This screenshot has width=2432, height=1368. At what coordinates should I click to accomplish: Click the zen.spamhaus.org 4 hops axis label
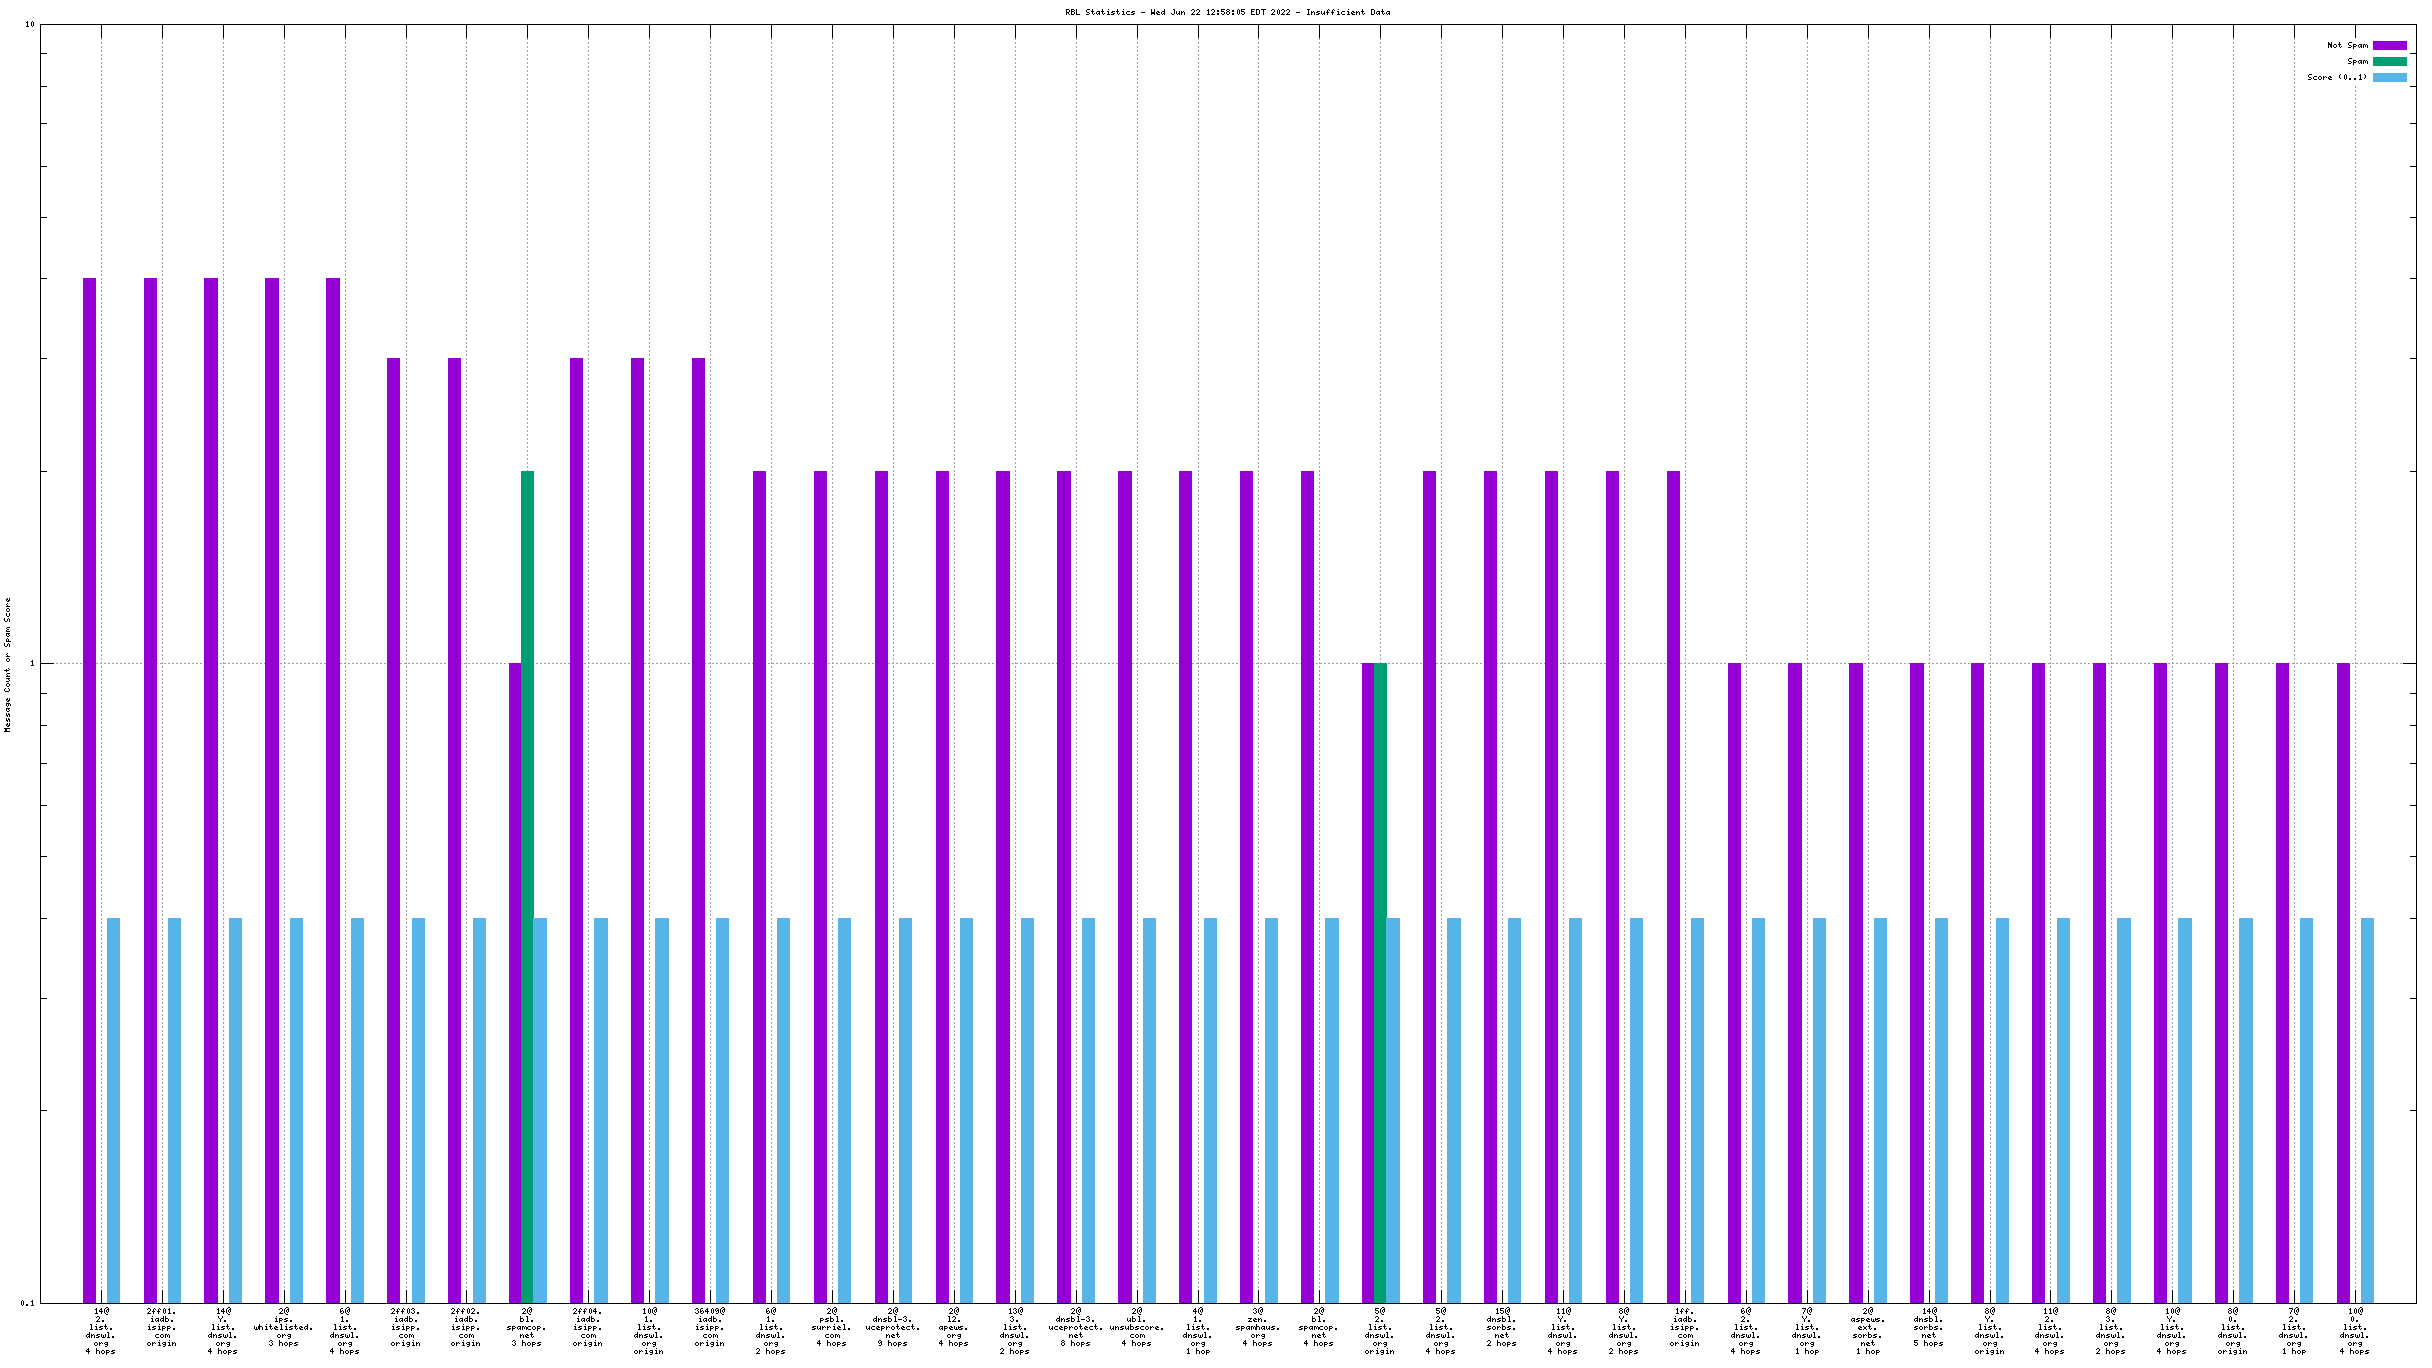(x=1257, y=1329)
